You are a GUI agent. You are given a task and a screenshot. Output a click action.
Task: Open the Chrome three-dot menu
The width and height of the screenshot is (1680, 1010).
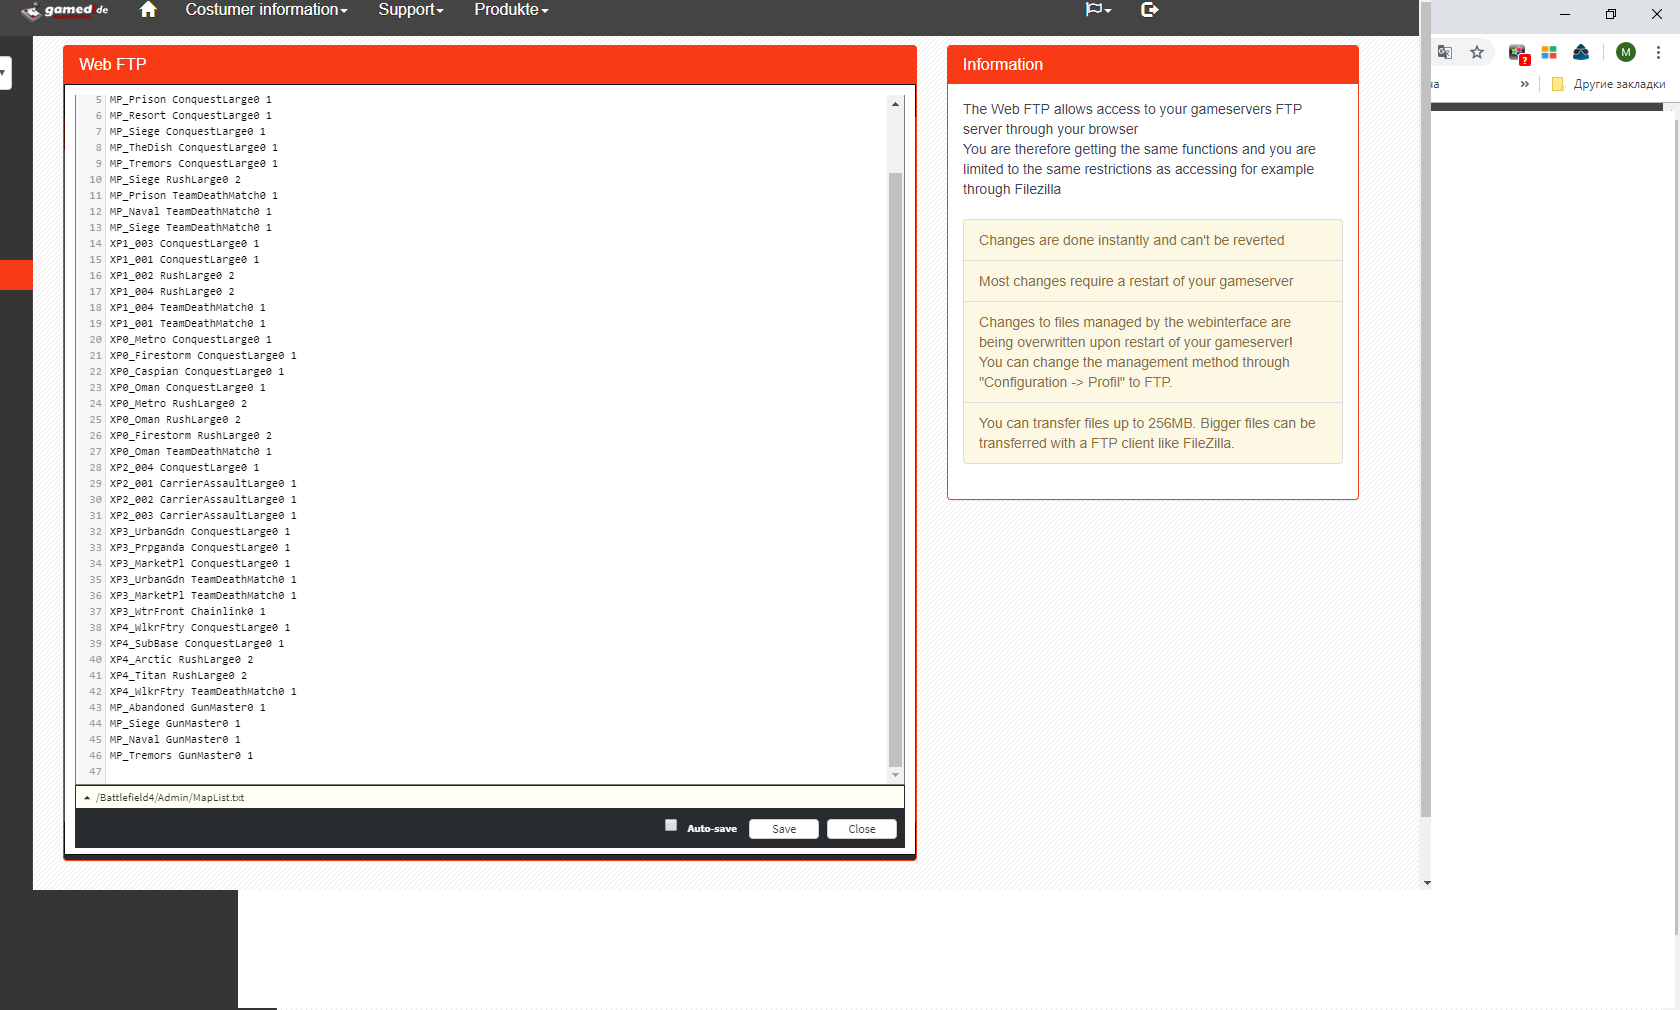pyautogui.click(x=1658, y=52)
